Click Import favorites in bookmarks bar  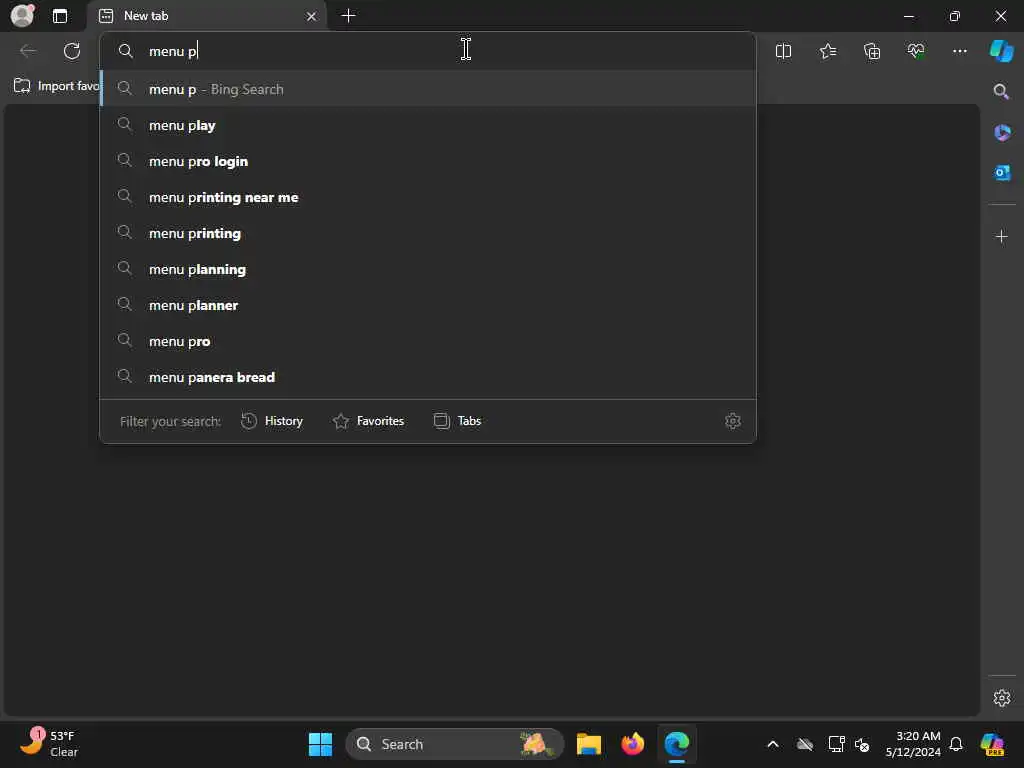click(56, 86)
